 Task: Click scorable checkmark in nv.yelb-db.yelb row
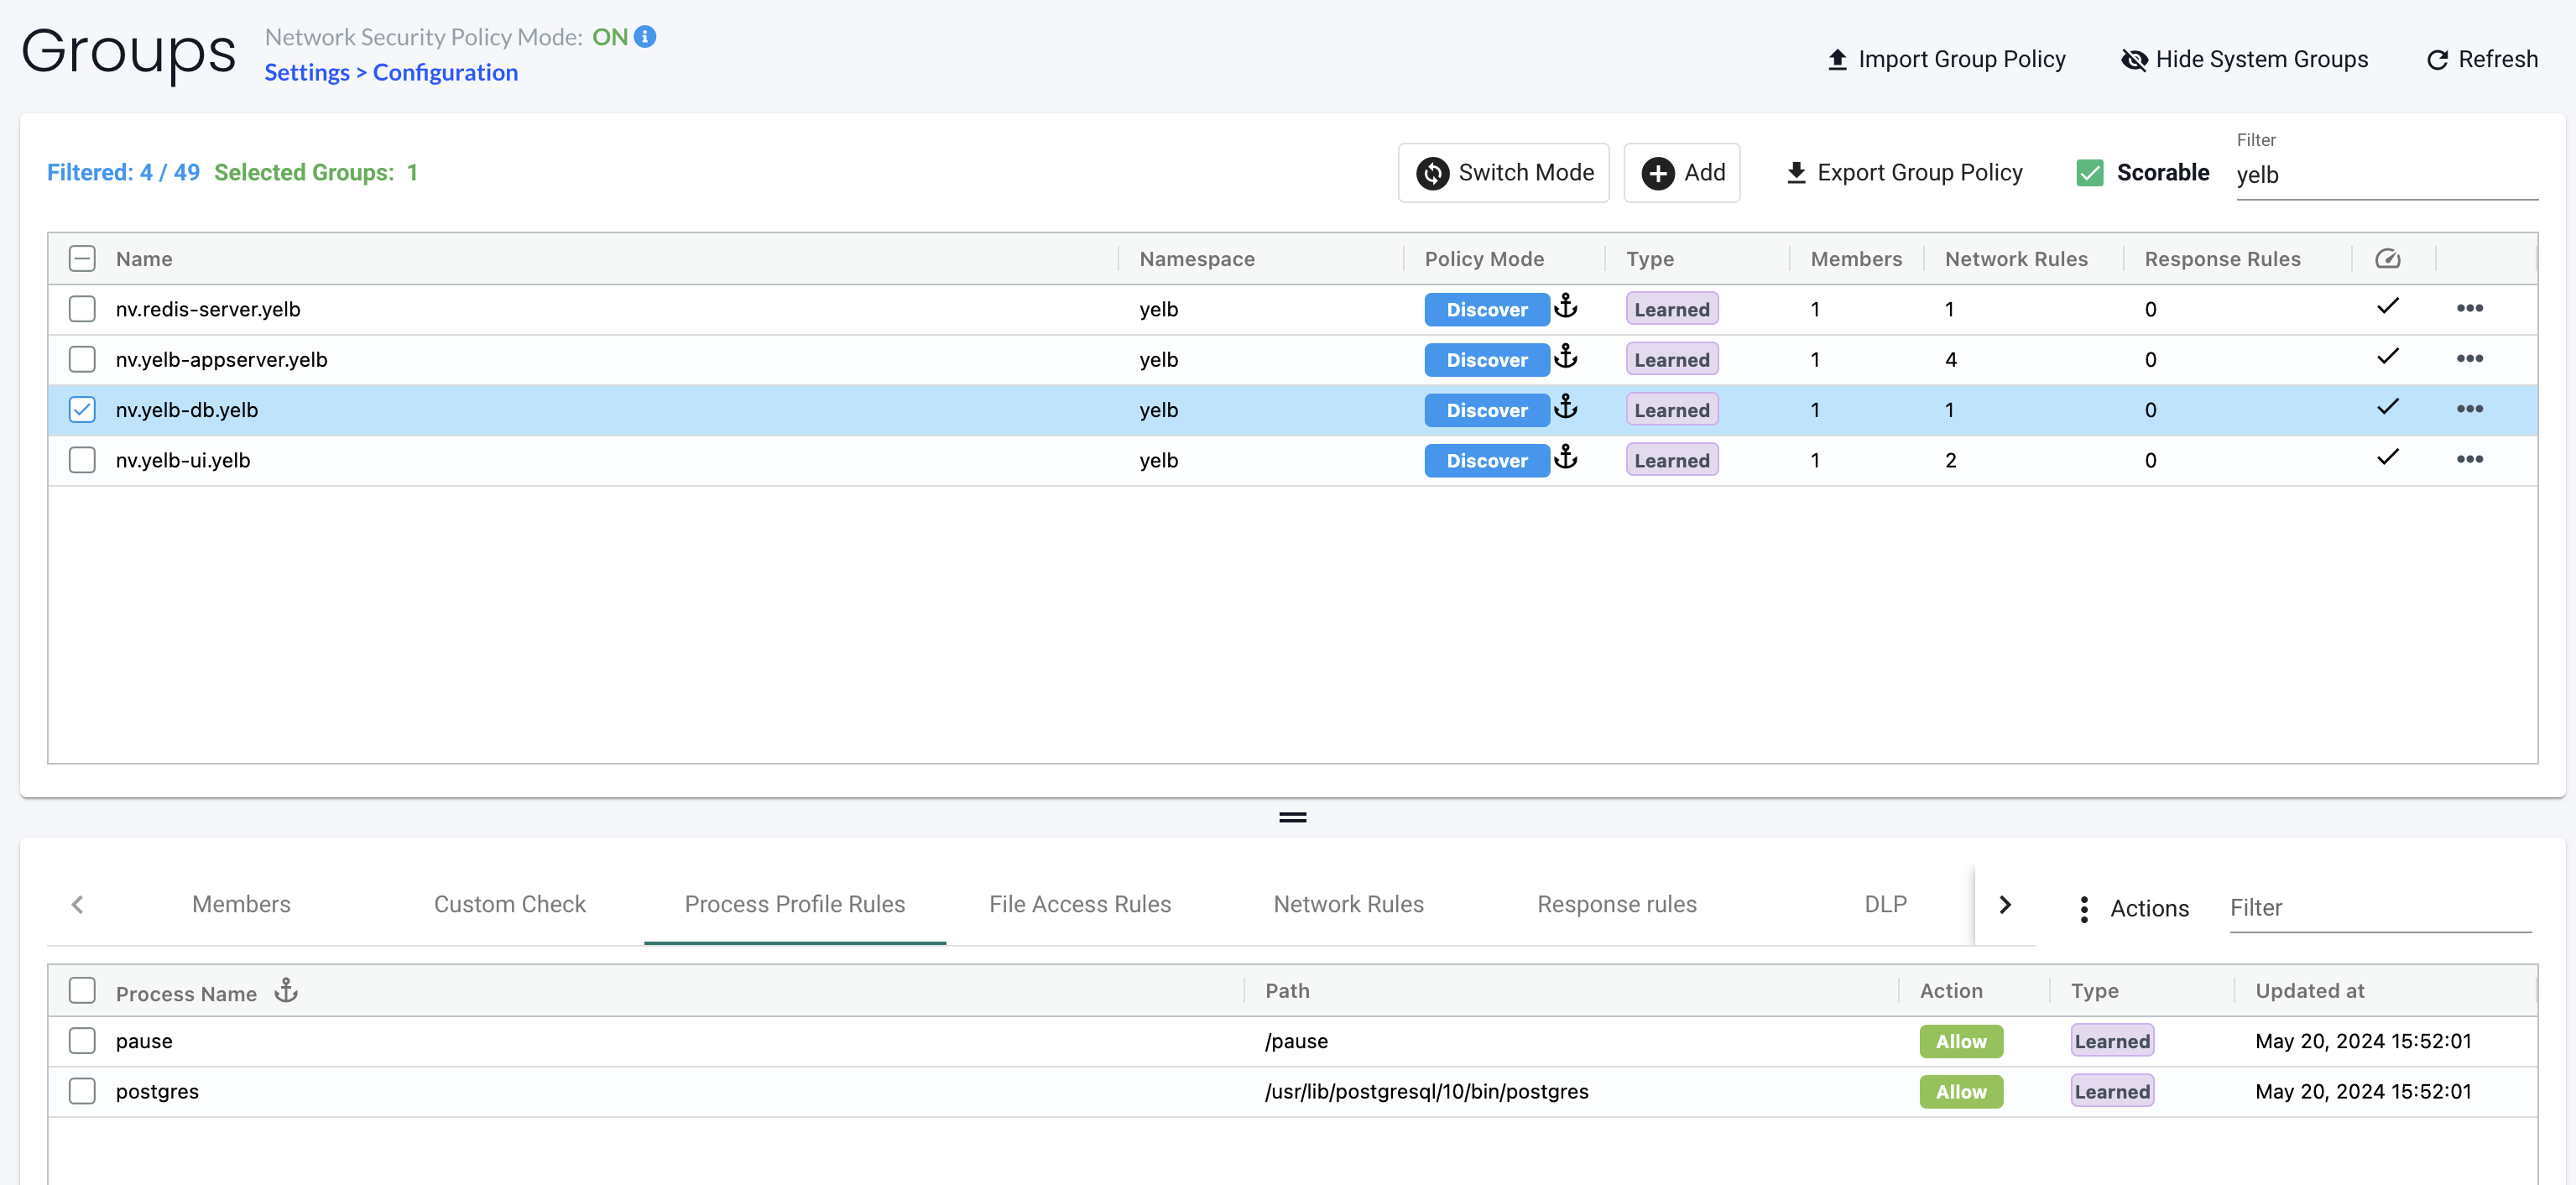2387,407
